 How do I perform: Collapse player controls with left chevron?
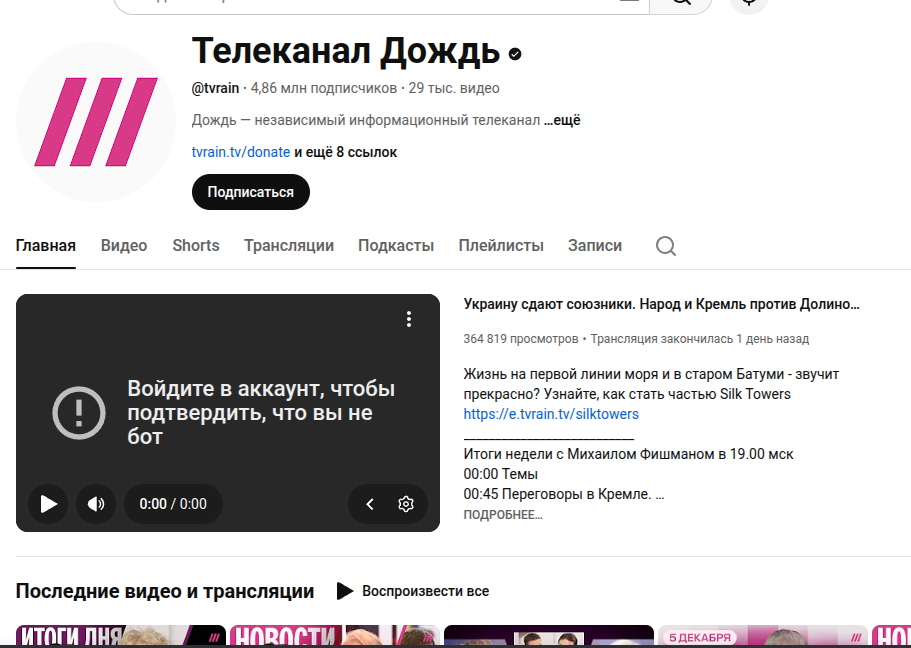370,504
